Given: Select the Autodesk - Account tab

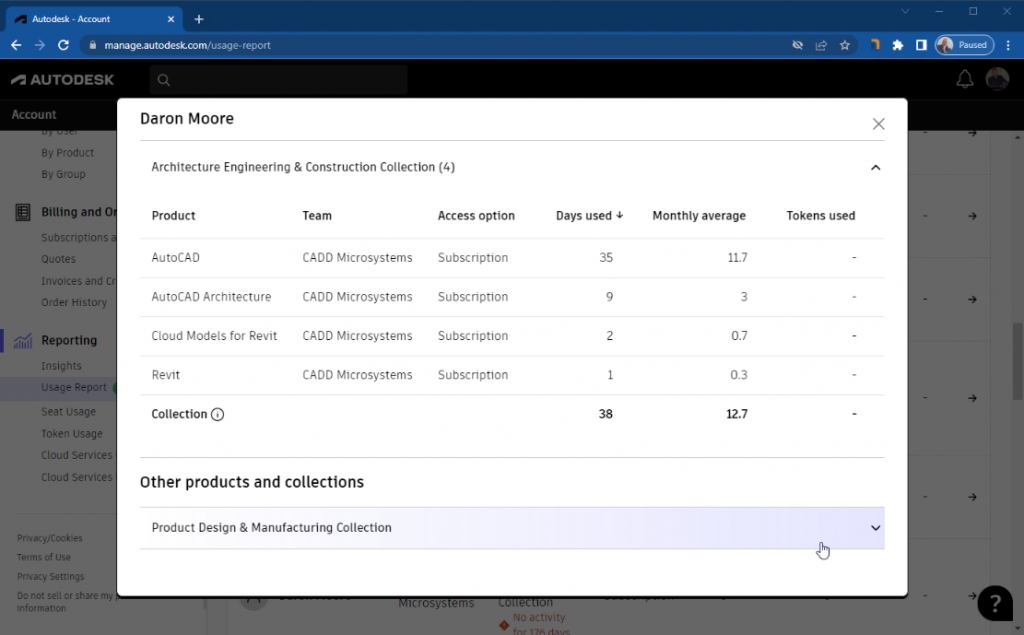Looking at the screenshot, I should pos(95,19).
